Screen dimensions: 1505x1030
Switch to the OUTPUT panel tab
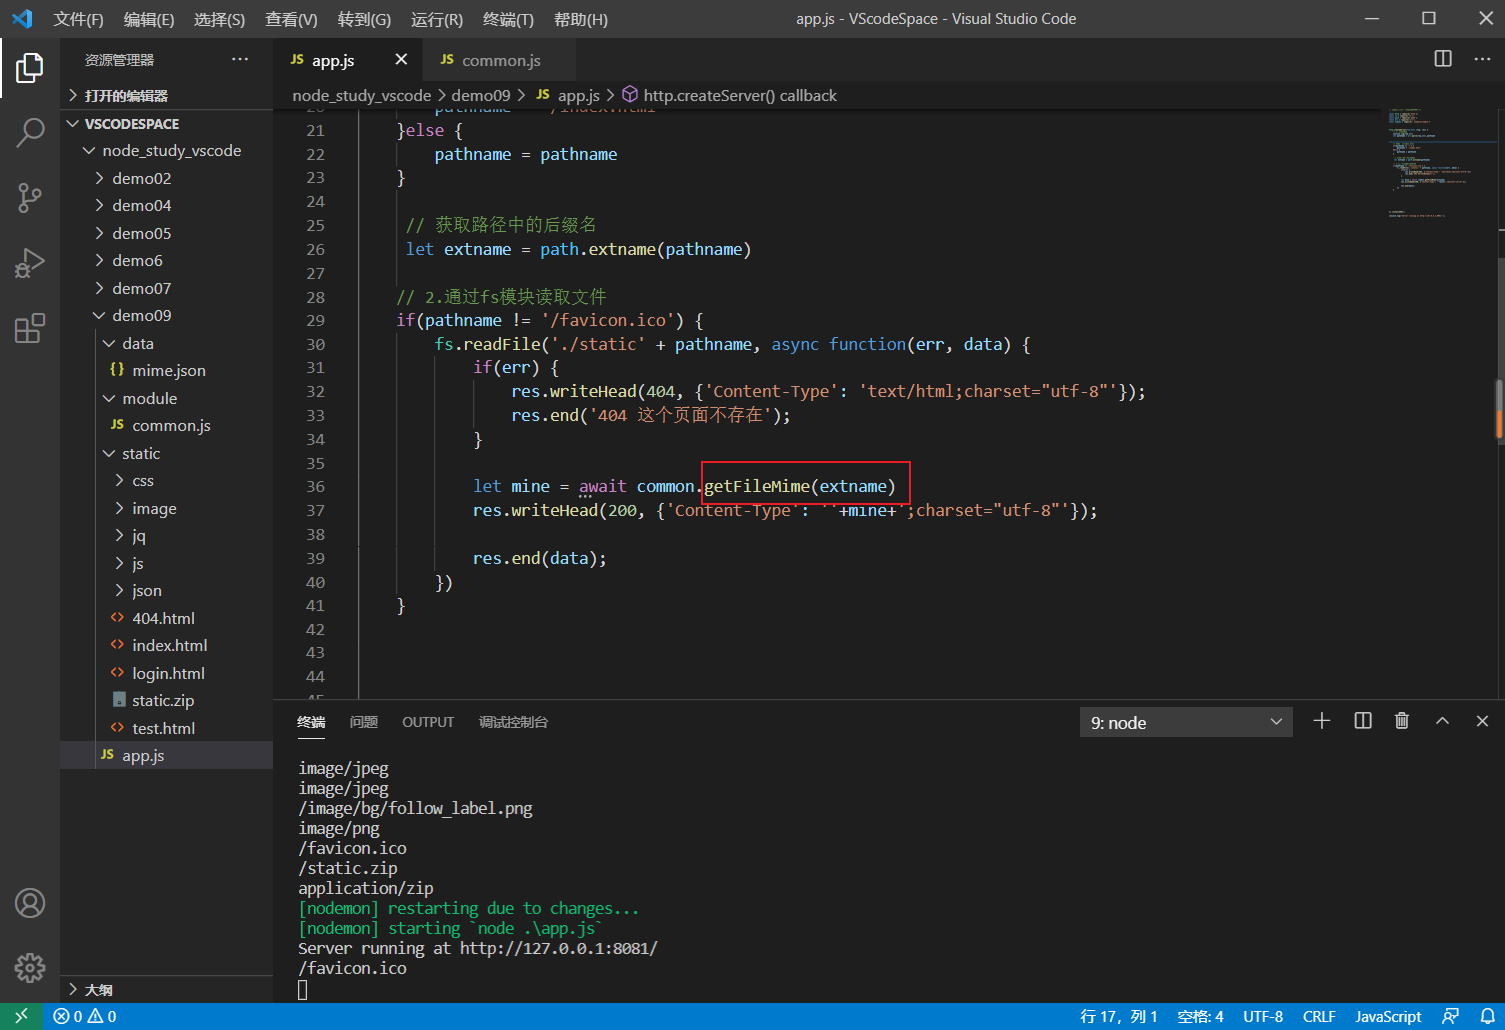(x=428, y=722)
